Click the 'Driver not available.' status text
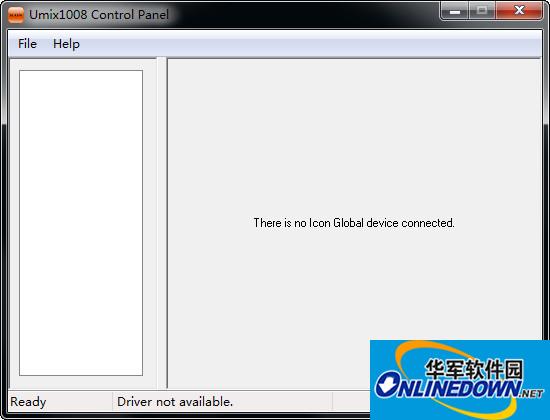550x420 pixels. click(x=175, y=401)
